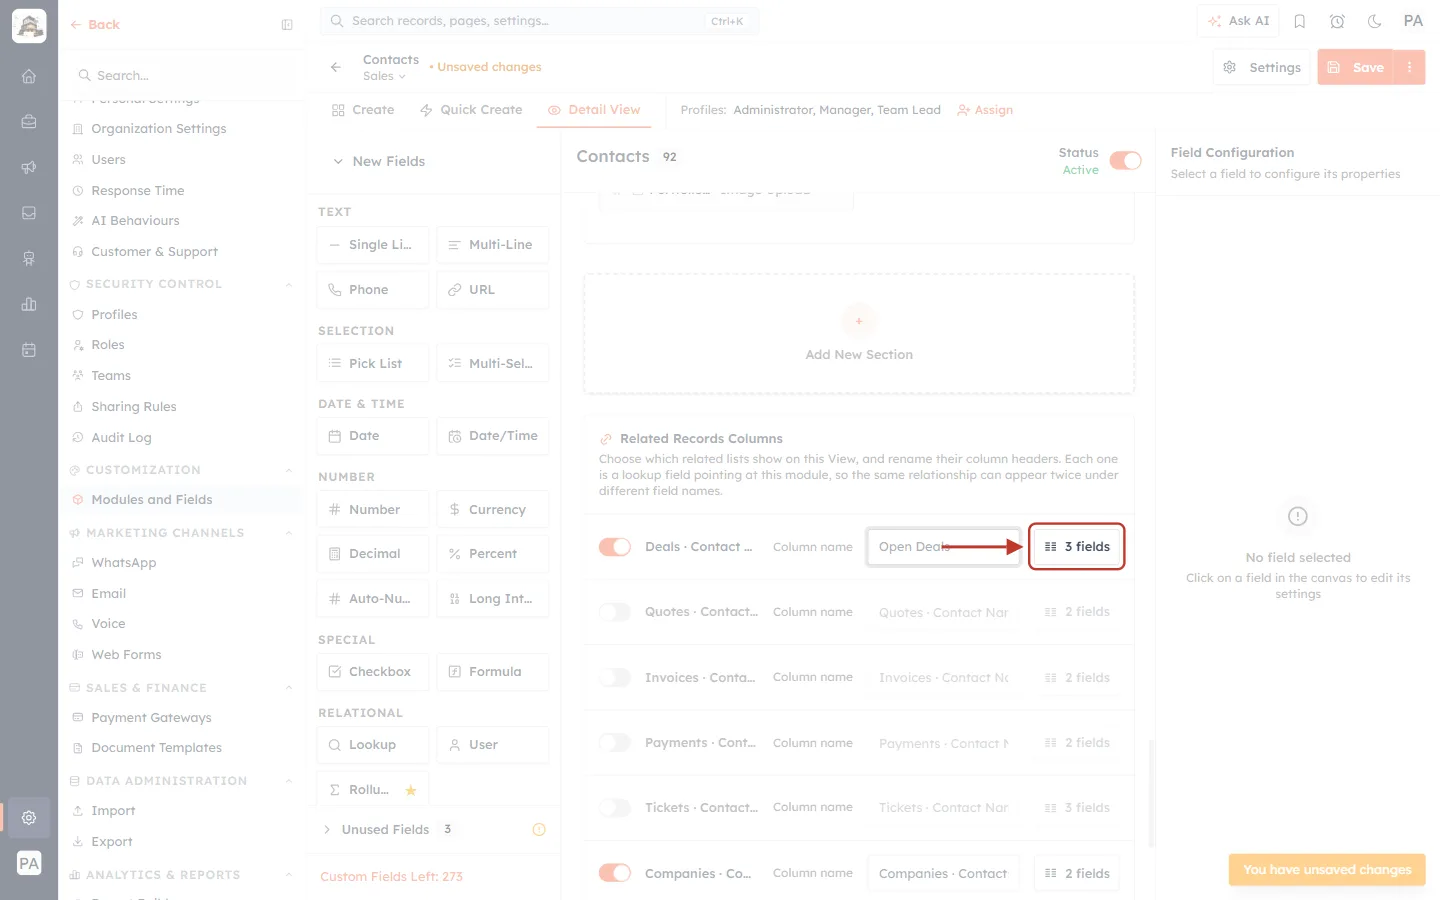Screen dimensions: 1440x900
Task: Enable the Payments · Contact toggle
Action: [615, 743]
